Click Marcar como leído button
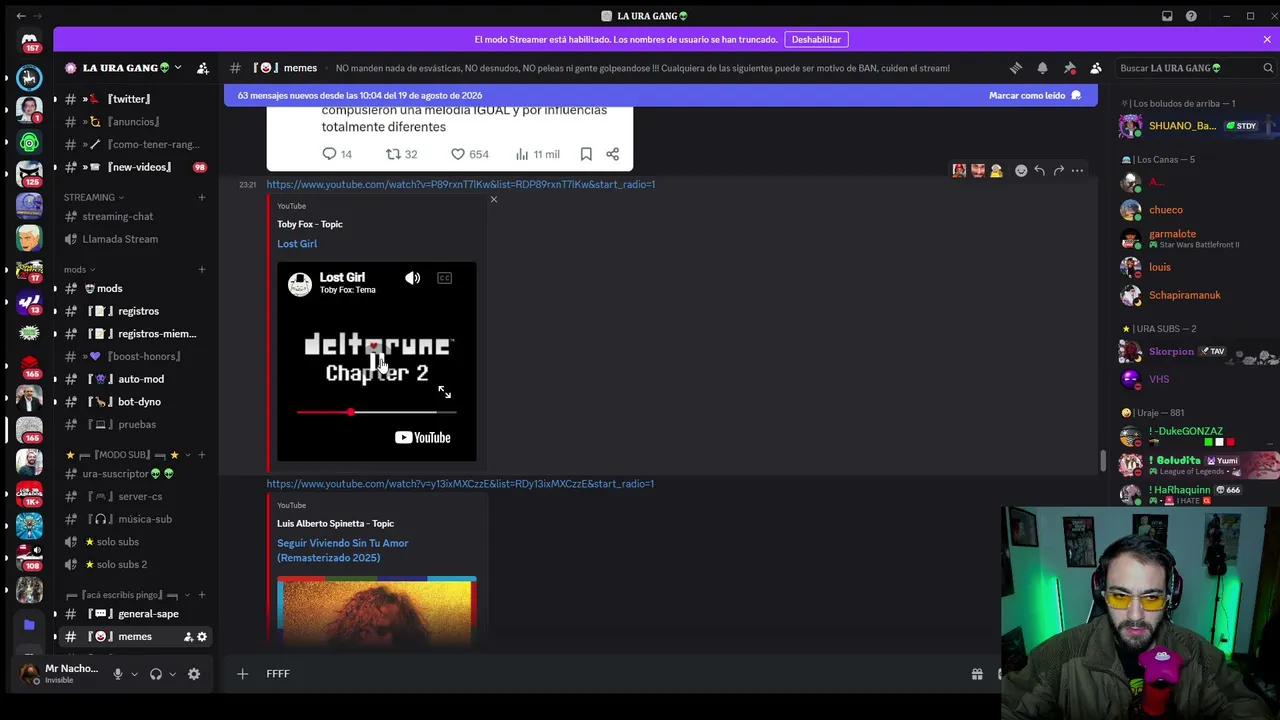The height and width of the screenshot is (720, 1280). [1035, 96]
